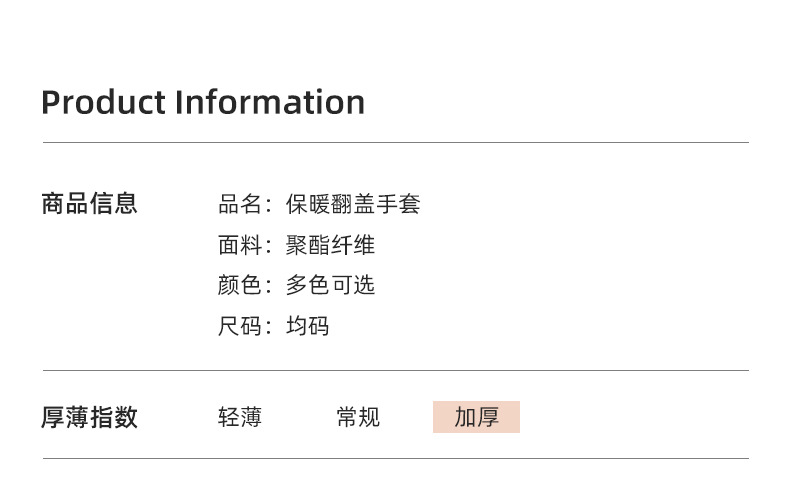
Task: Click the word Information in the heading
Action: point(270,102)
